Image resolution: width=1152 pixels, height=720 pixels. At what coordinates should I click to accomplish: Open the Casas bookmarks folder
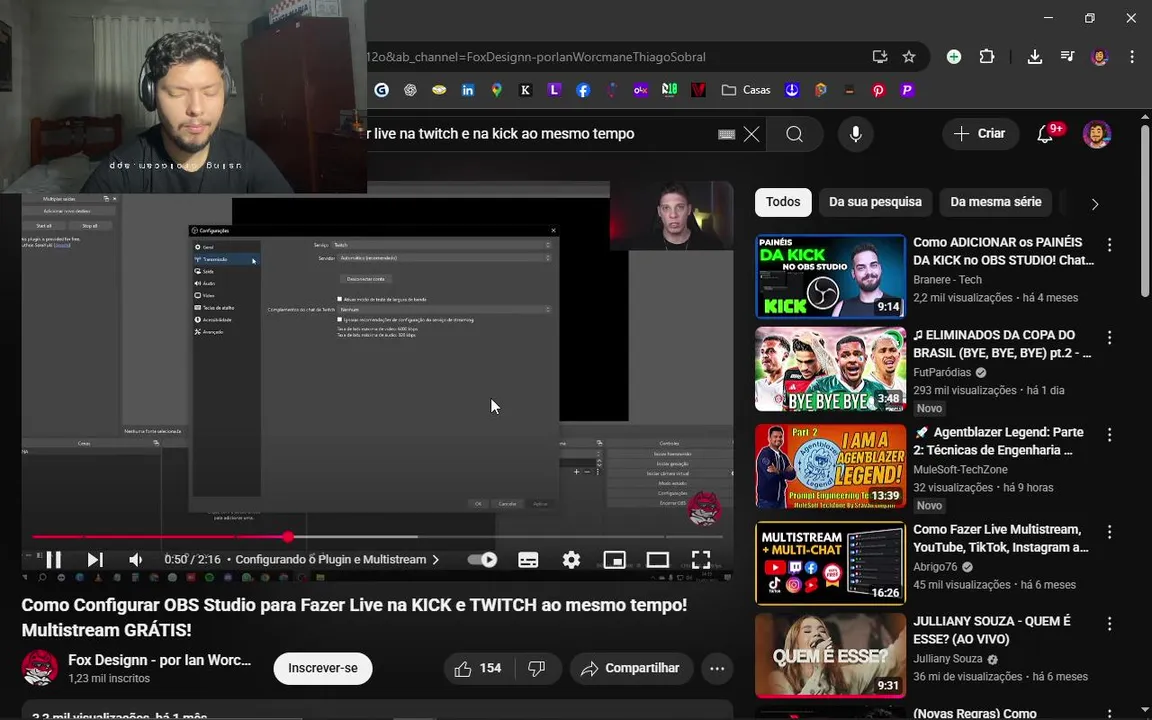click(746, 90)
